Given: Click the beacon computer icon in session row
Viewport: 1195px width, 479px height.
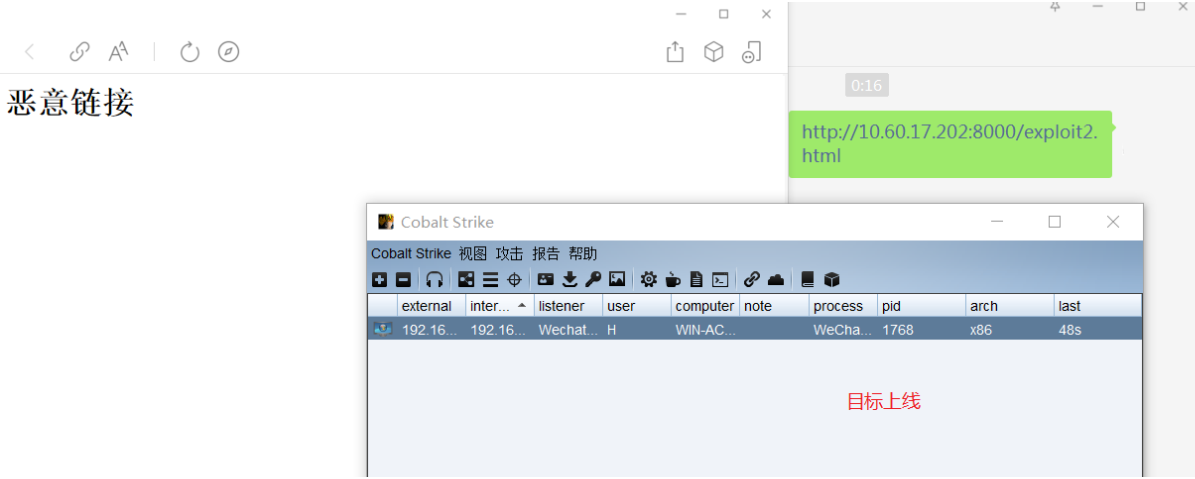Looking at the screenshot, I should 383,329.
